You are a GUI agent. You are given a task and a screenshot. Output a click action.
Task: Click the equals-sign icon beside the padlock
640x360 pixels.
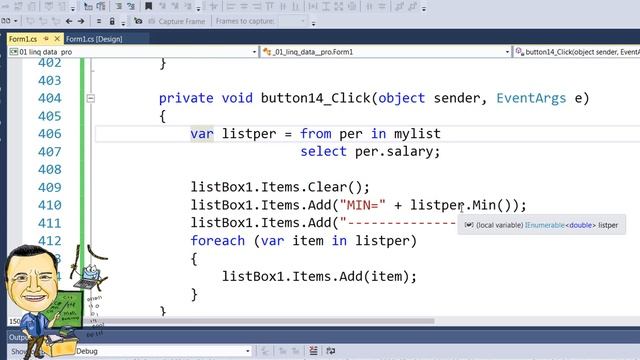pos(99,21)
